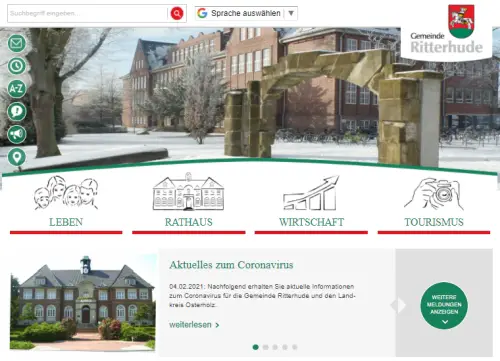This screenshot has width=500, height=361.
Task: Select the last news slider dot
Action: click(x=295, y=347)
